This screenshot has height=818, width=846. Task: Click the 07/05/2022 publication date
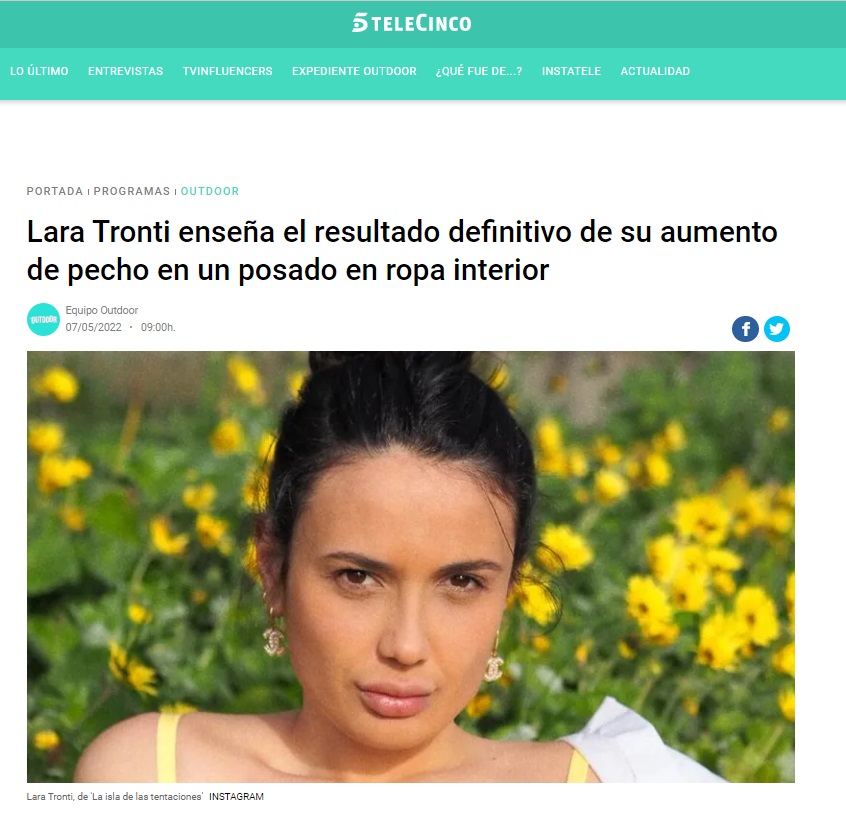[x=93, y=328]
